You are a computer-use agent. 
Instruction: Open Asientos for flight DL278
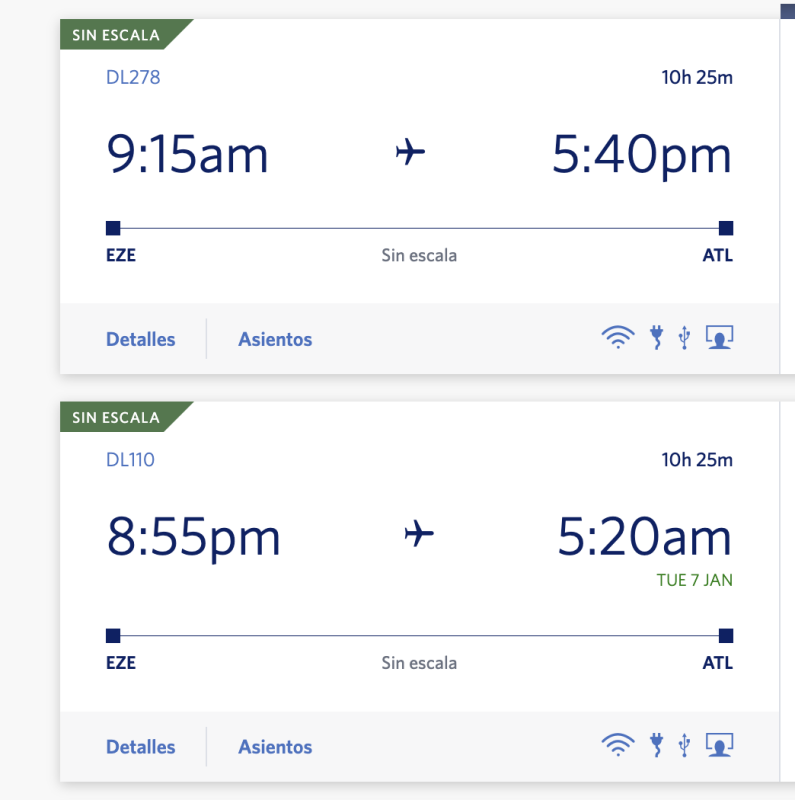point(275,339)
